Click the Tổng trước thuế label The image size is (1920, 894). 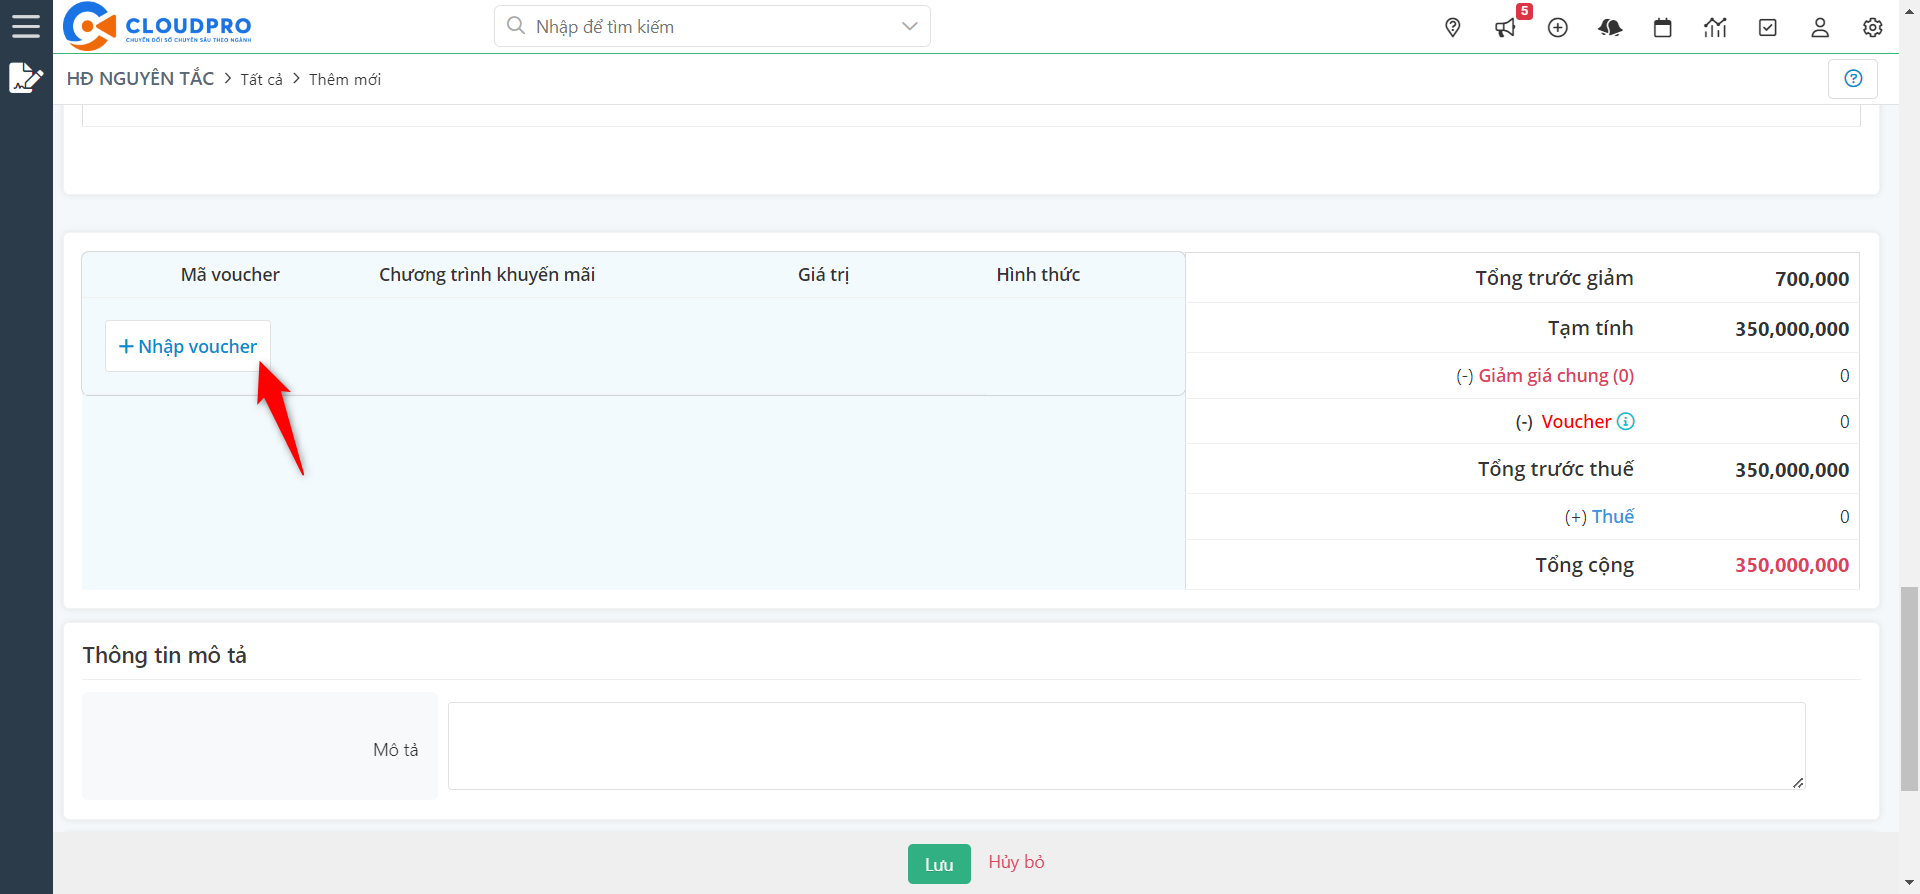pos(1556,469)
